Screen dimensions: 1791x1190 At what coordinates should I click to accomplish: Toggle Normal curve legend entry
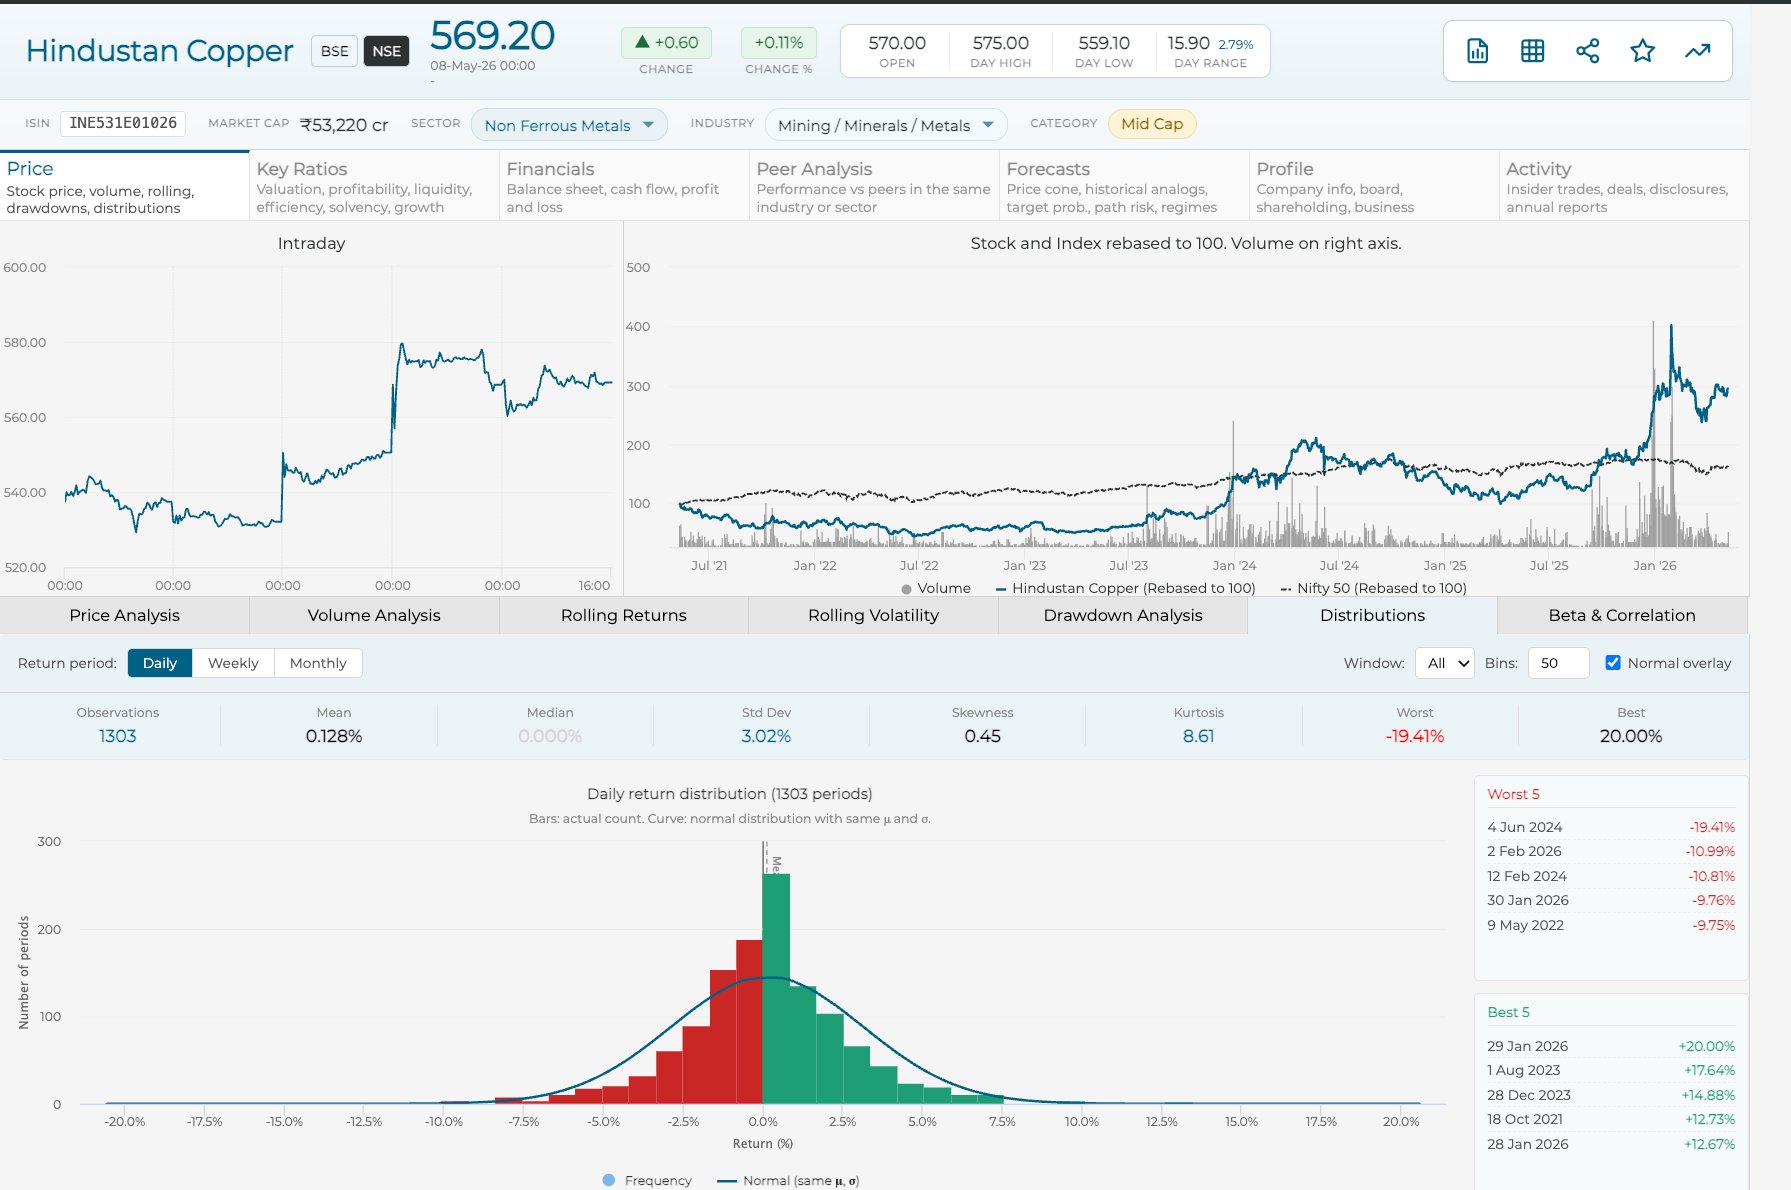[x=788, y=1180]
